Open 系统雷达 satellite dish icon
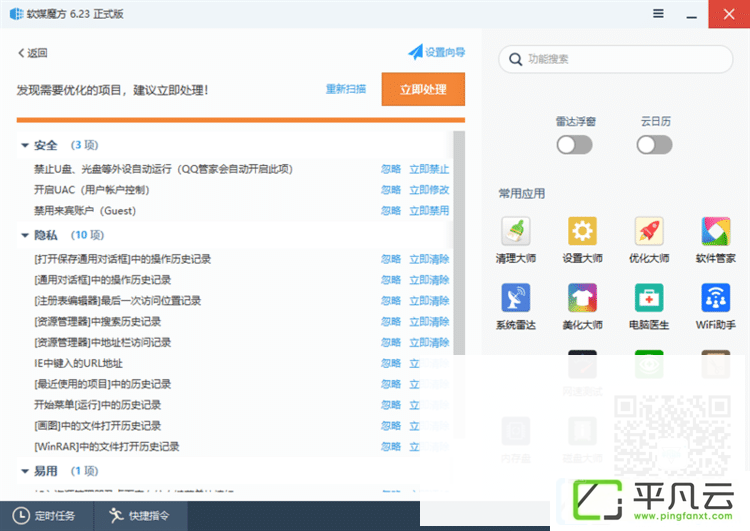Screen dimensions: 750x531 (516, 298)
